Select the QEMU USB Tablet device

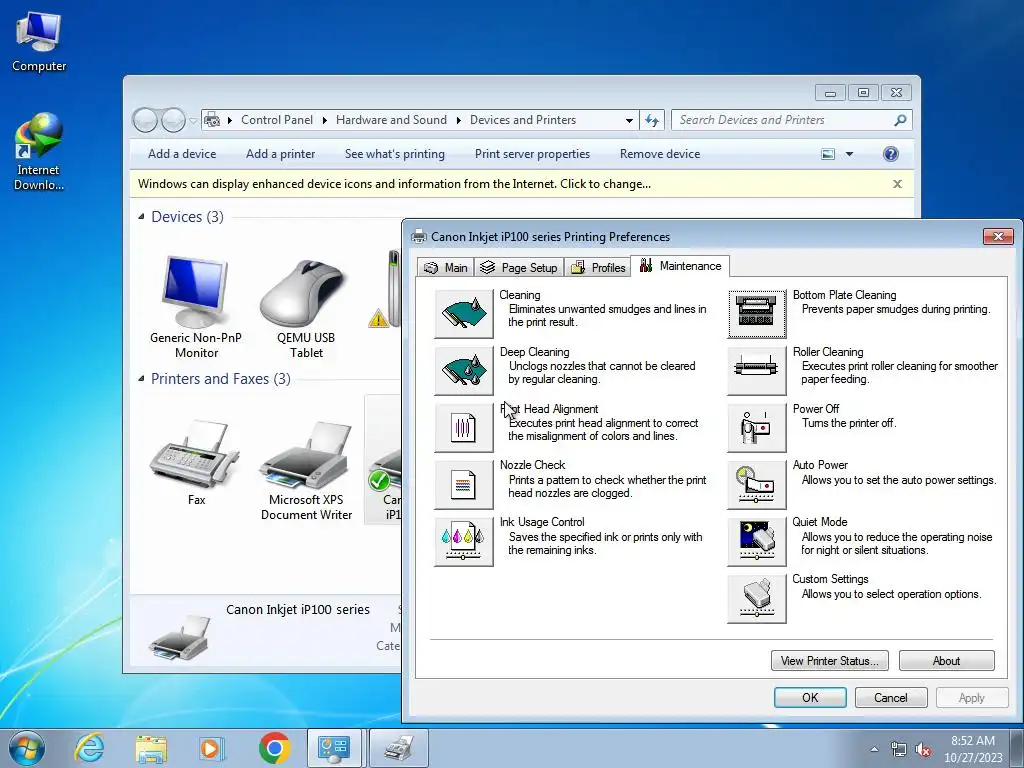point(306,307)
